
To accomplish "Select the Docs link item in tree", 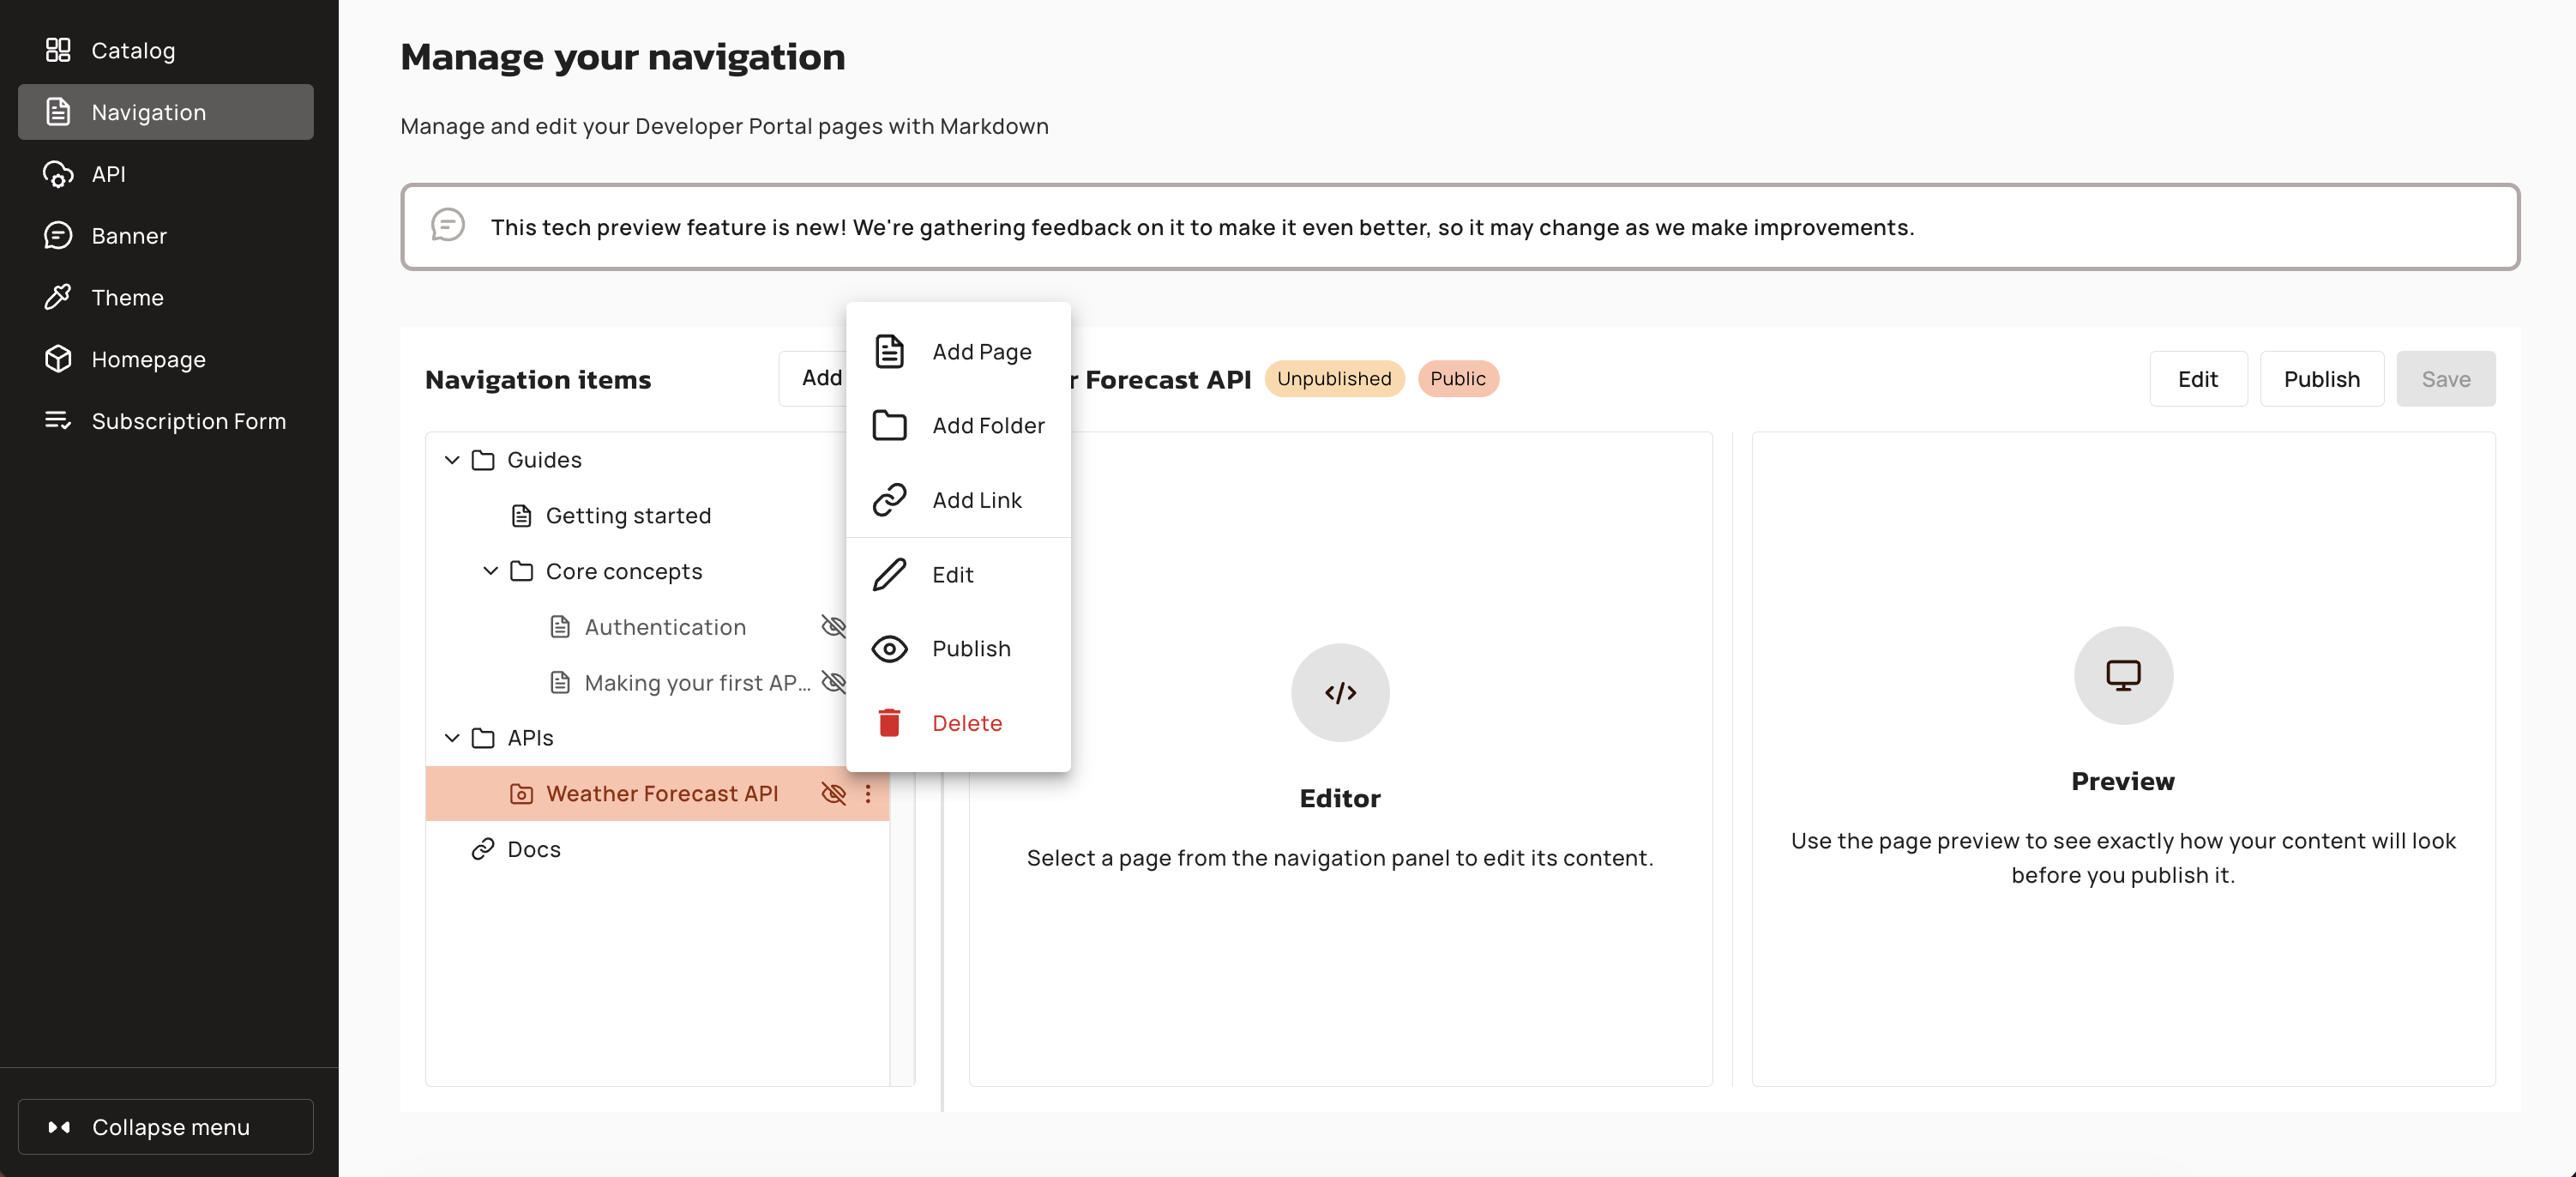I will (533, 849).
